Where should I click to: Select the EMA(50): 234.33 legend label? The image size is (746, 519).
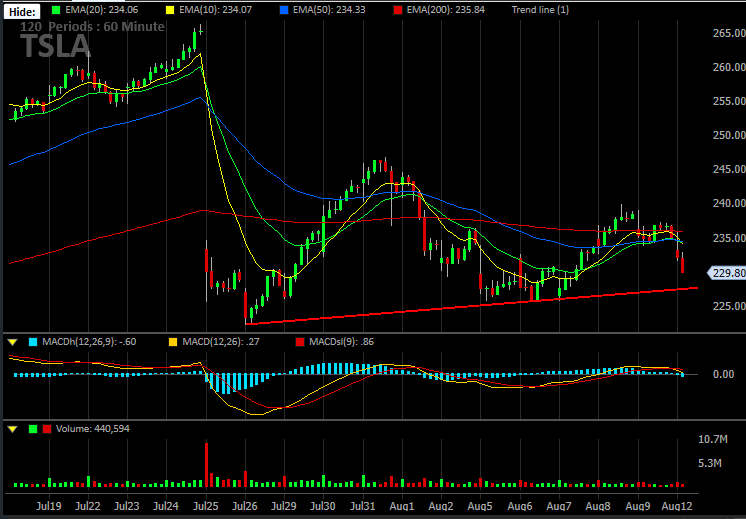[329, 9]
